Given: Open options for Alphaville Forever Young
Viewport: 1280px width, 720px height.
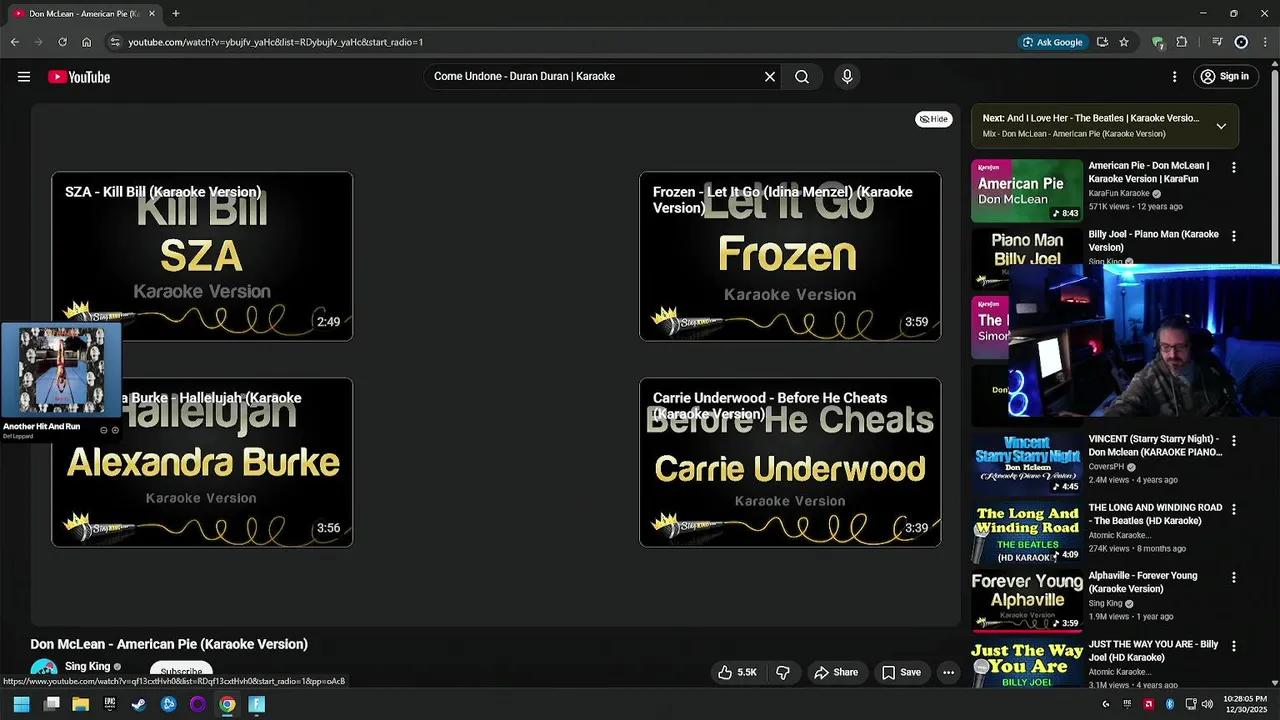Looking at the screenshot, I should coord(1233,578).
